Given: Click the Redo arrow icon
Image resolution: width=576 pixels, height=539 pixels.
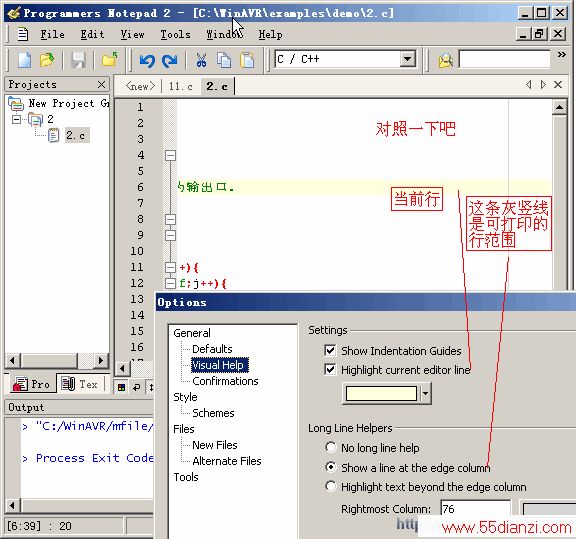Looking at the screenshot, I should 170,60.
